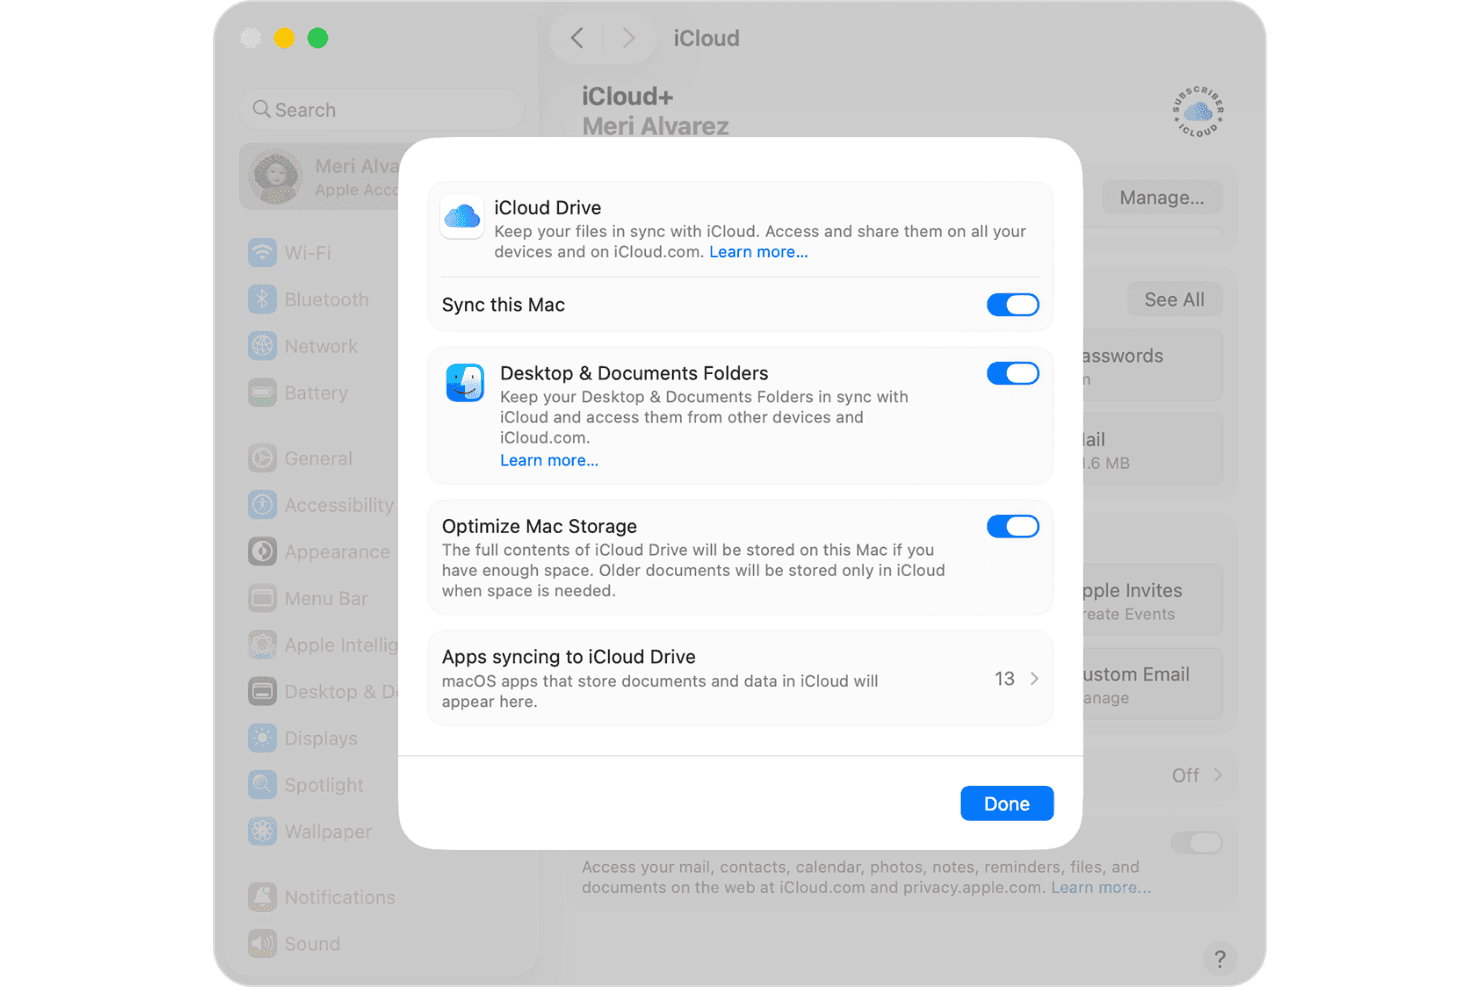Click the Notifications bell icon in sidebar

[x=262, y=897]
